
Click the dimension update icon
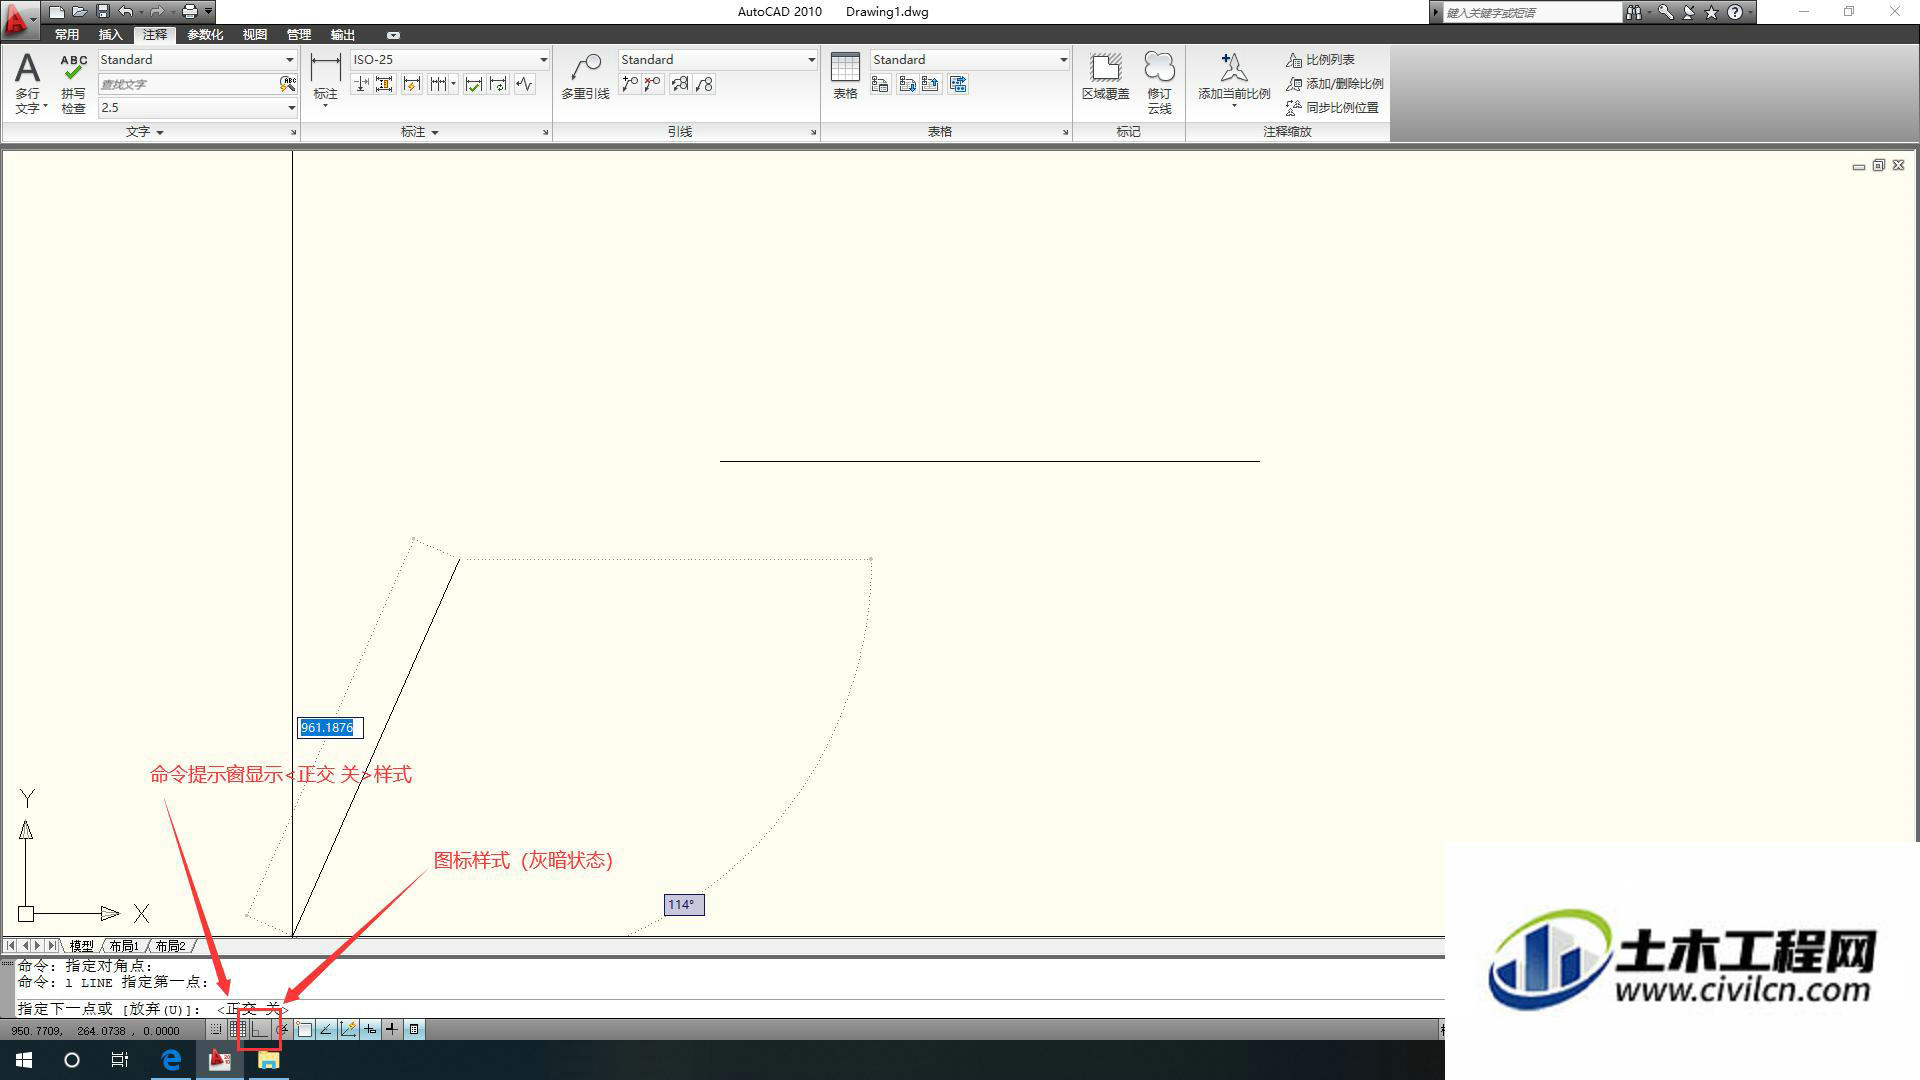pos(498,84)
